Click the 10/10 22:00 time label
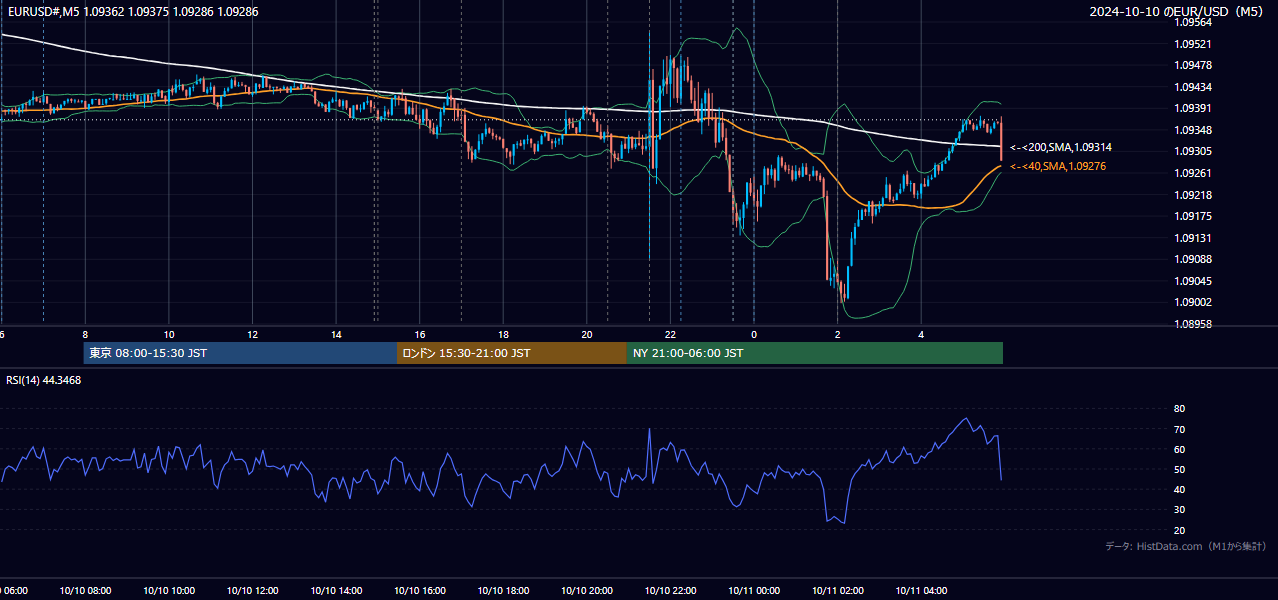 [x=670, y=591]
